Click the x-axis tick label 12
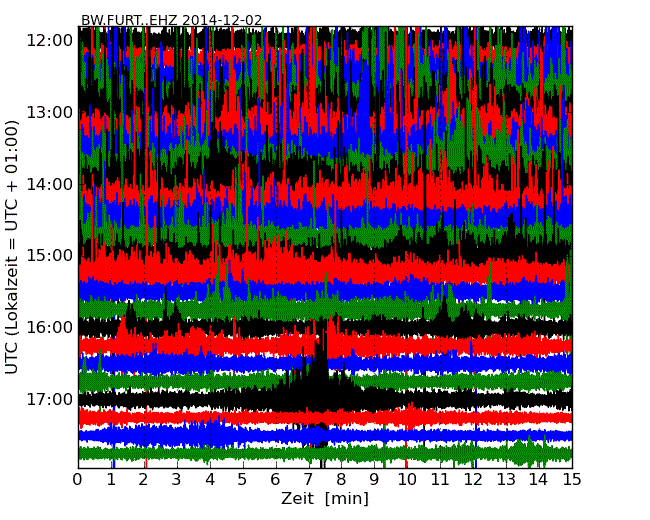The image size is (650, 520). click(x=473, y=479)
